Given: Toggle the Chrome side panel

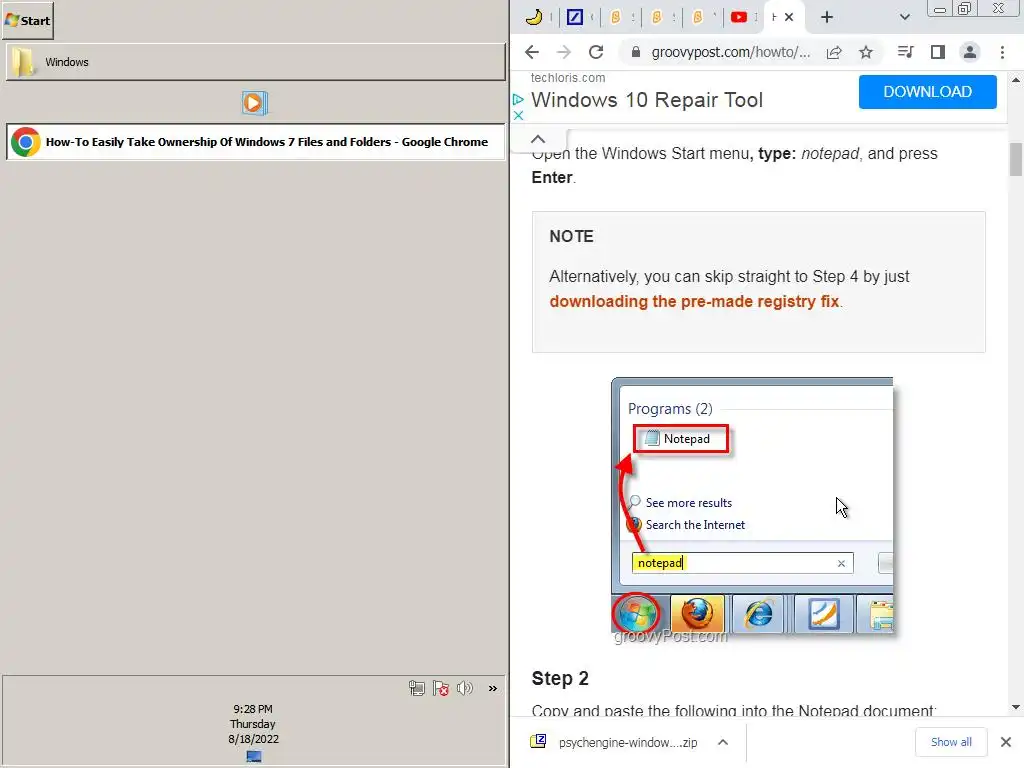Looking at the screenshot, I should point(938,52).
